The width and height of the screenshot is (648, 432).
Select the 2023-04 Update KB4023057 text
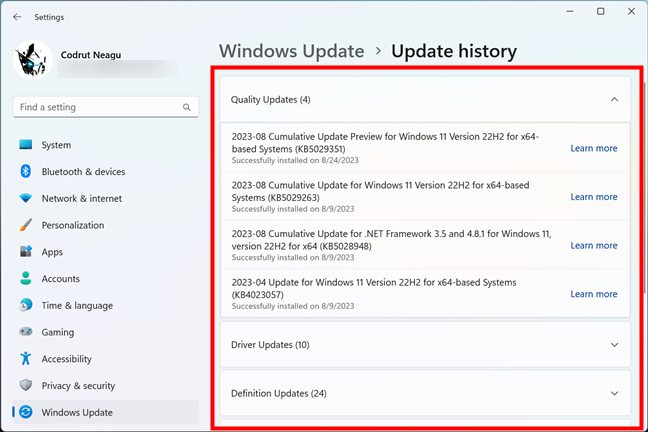coord(374,289)
